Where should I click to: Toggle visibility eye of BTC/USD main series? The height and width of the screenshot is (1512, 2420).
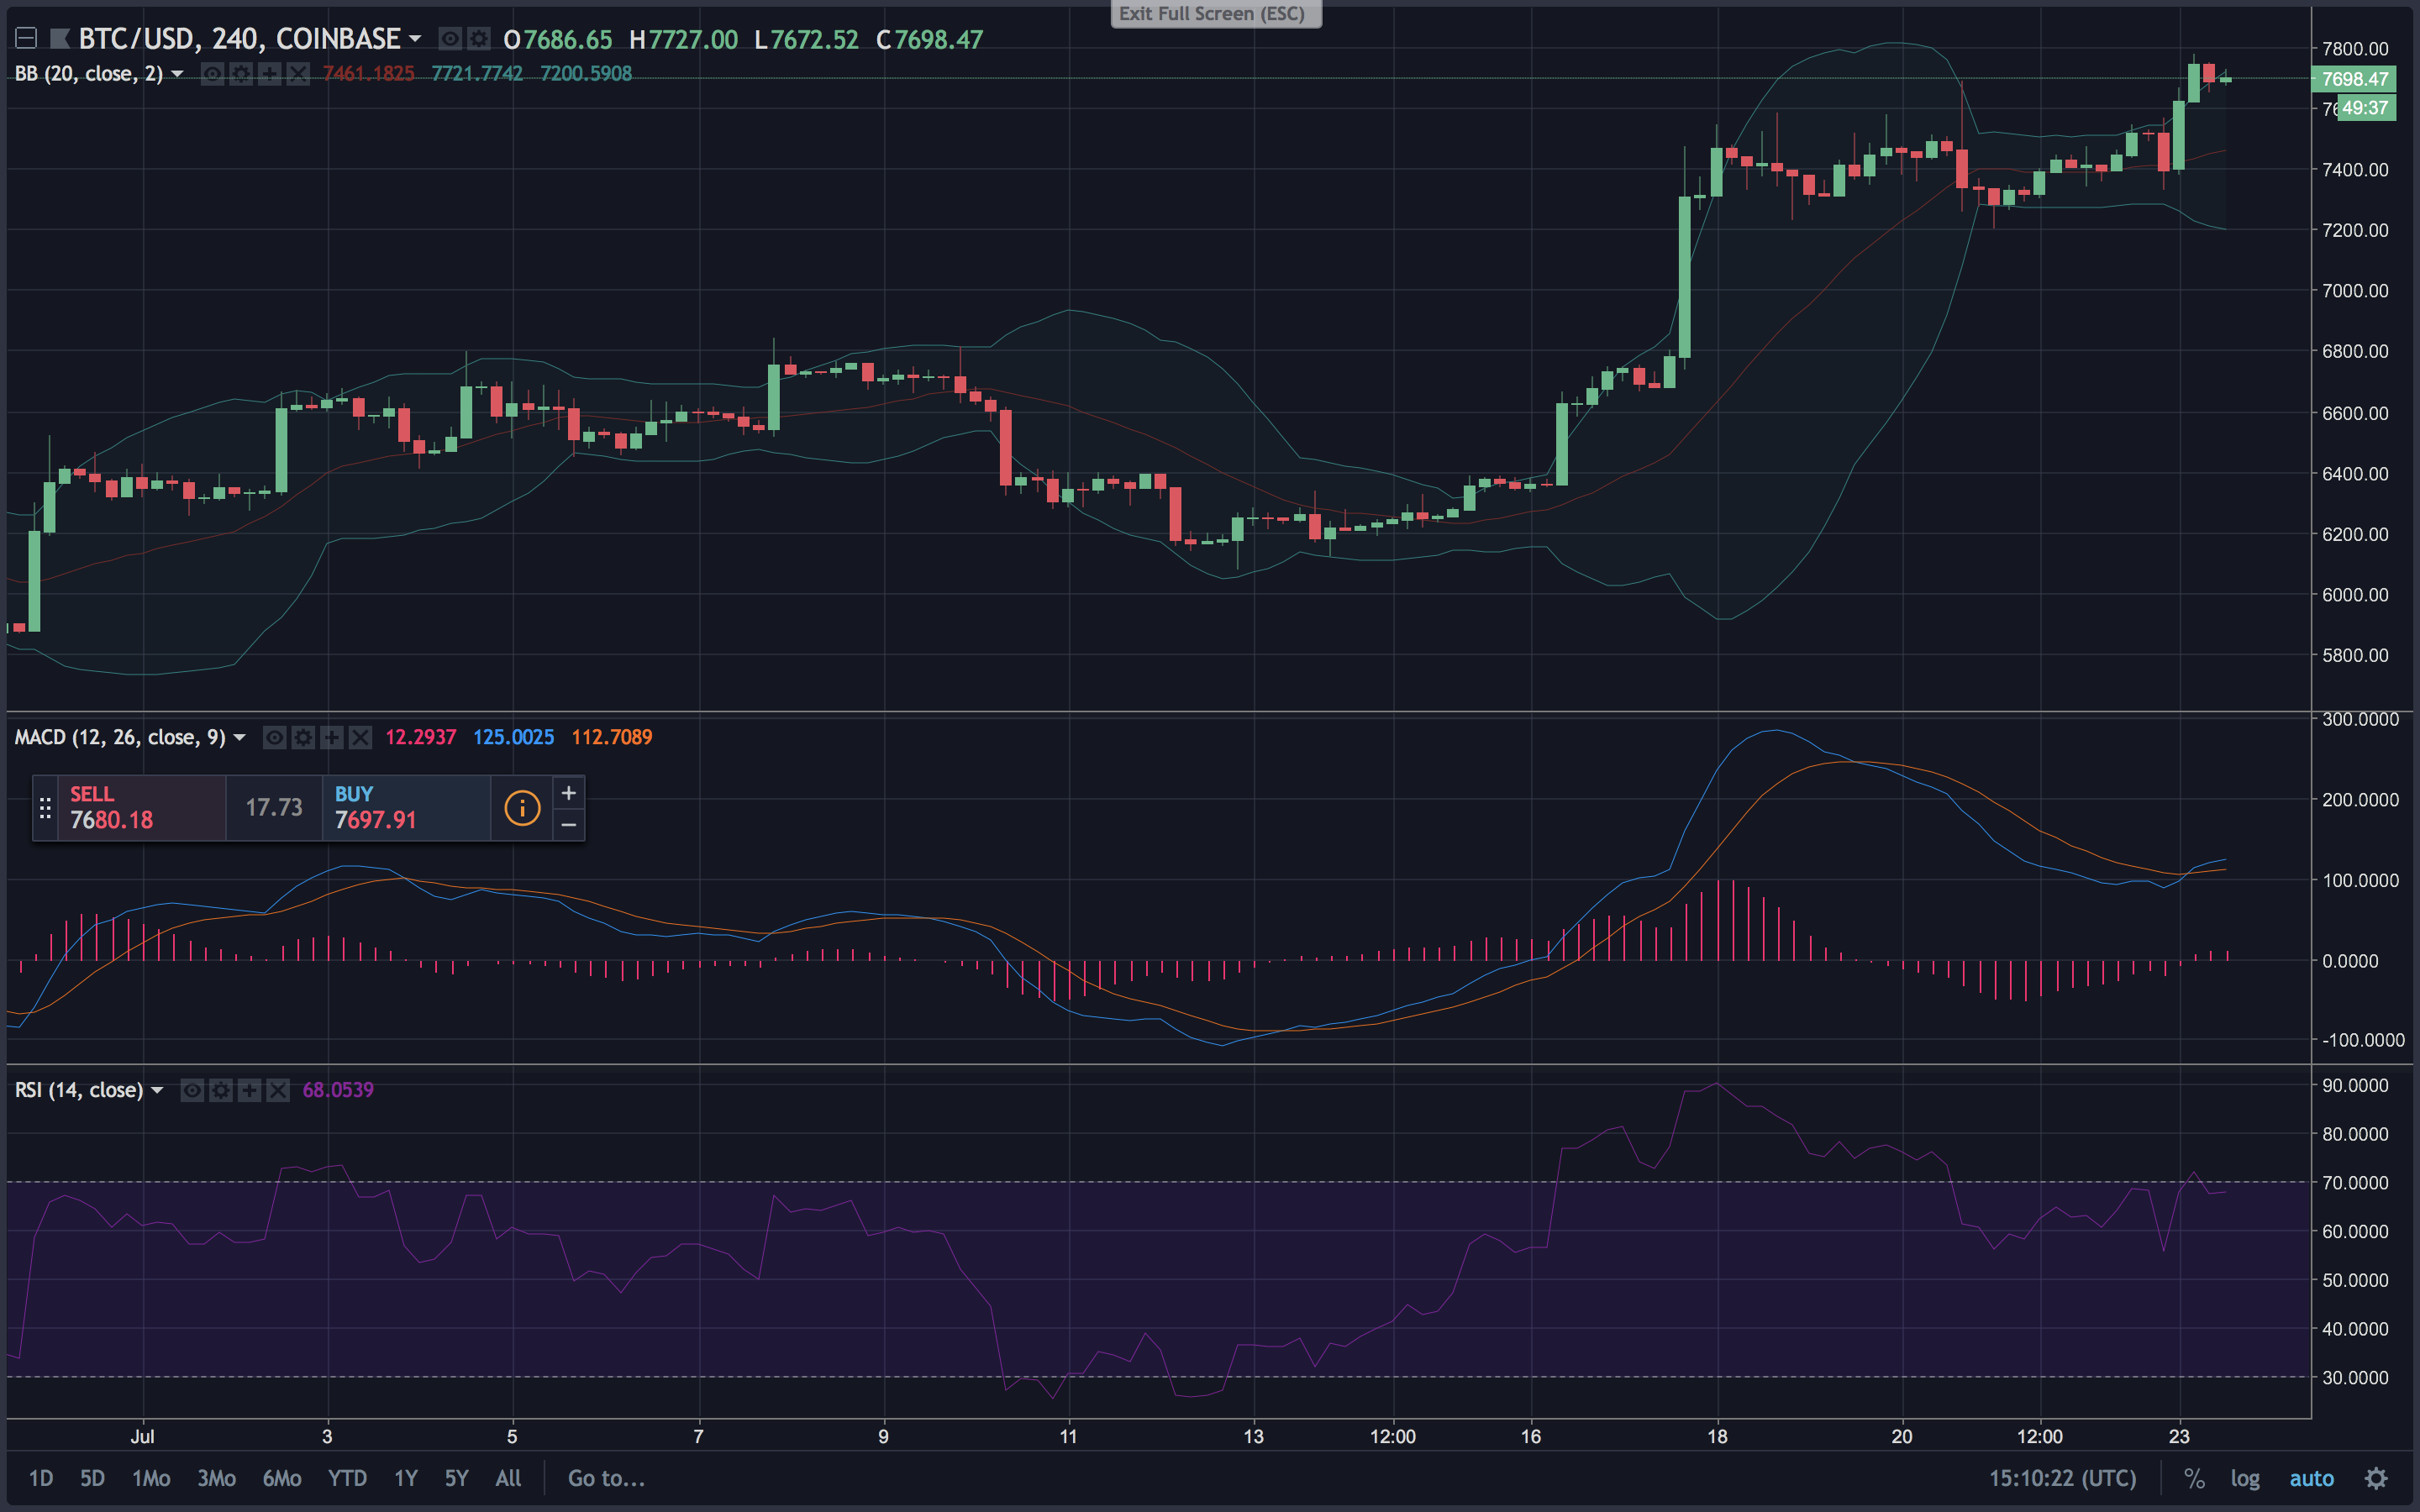tap(451, 39)
